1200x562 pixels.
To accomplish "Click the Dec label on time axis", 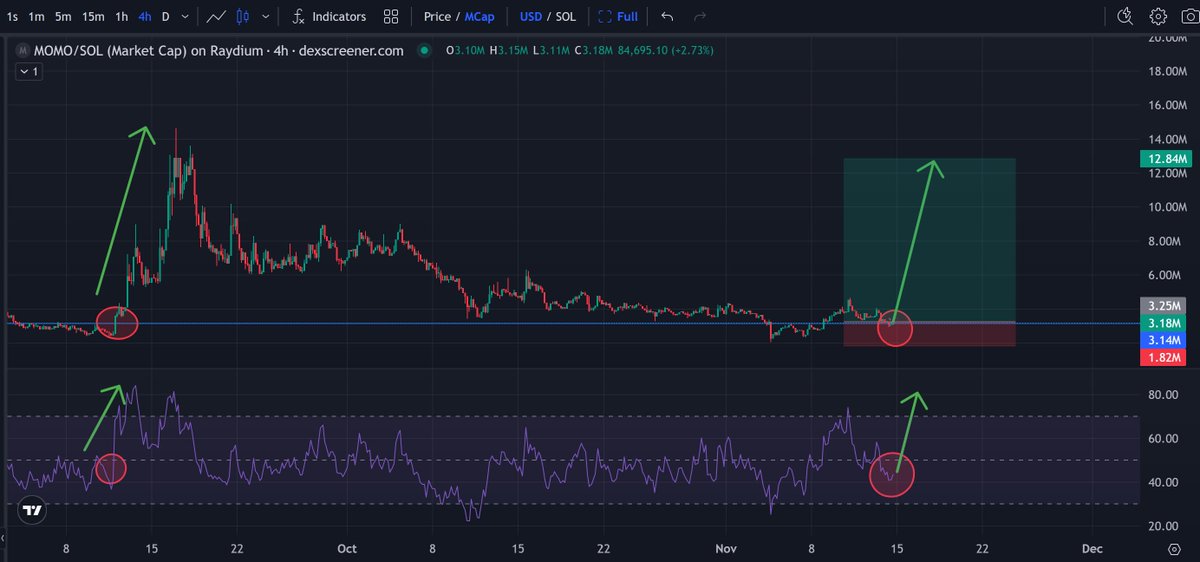I will click(x=1093, y=549).
